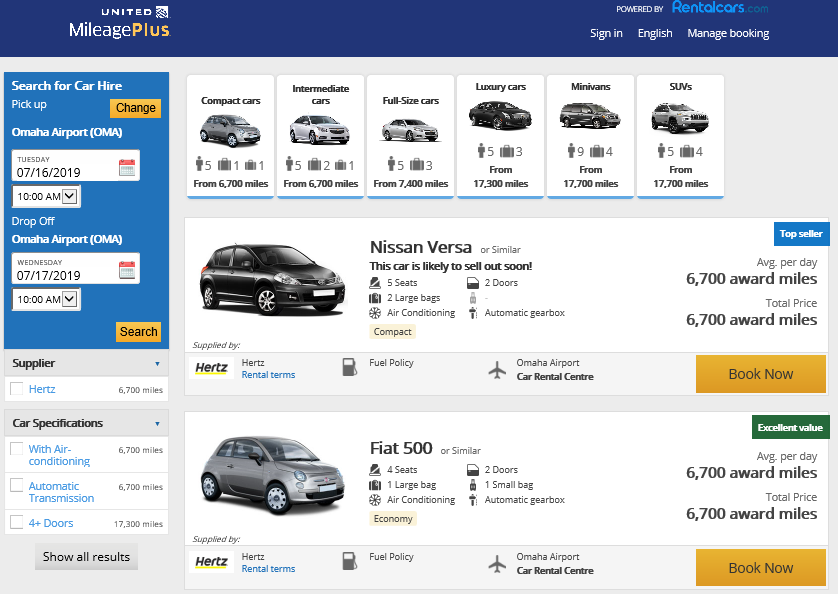
Task: Click the small bag icon for Fiat 500
Action: [472, 485]
